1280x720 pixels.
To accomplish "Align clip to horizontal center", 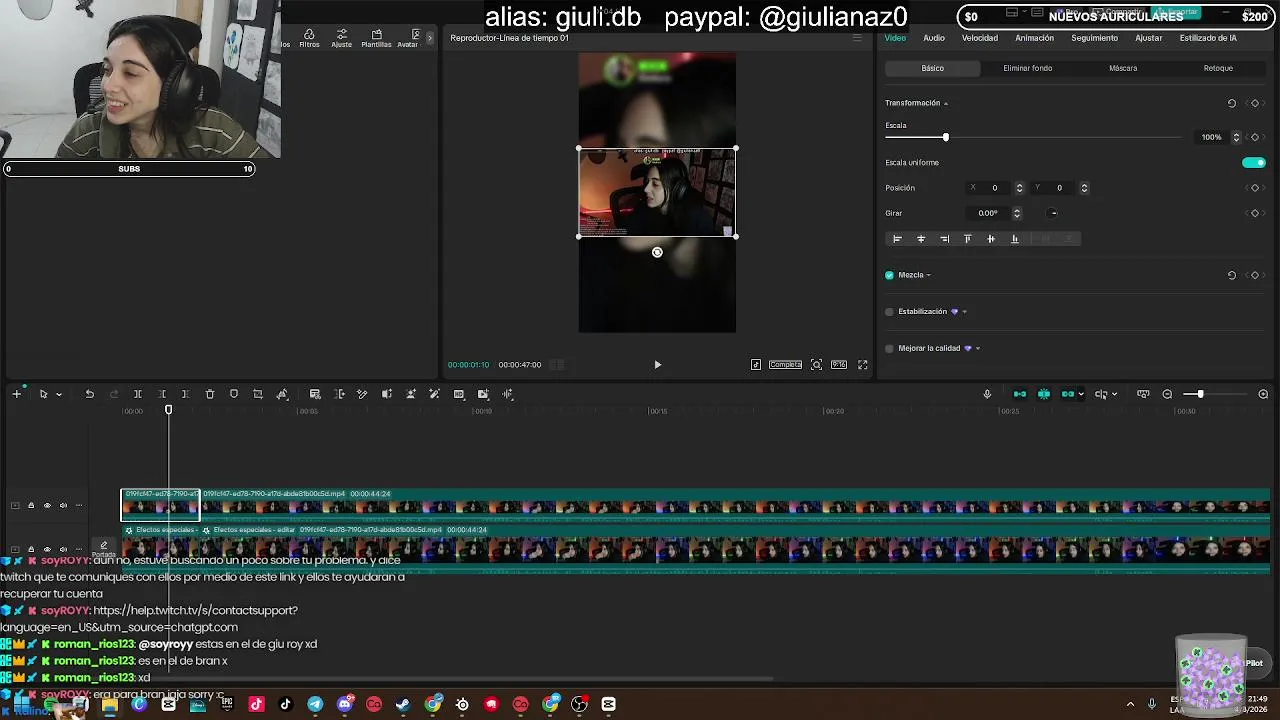I will 921,239.
